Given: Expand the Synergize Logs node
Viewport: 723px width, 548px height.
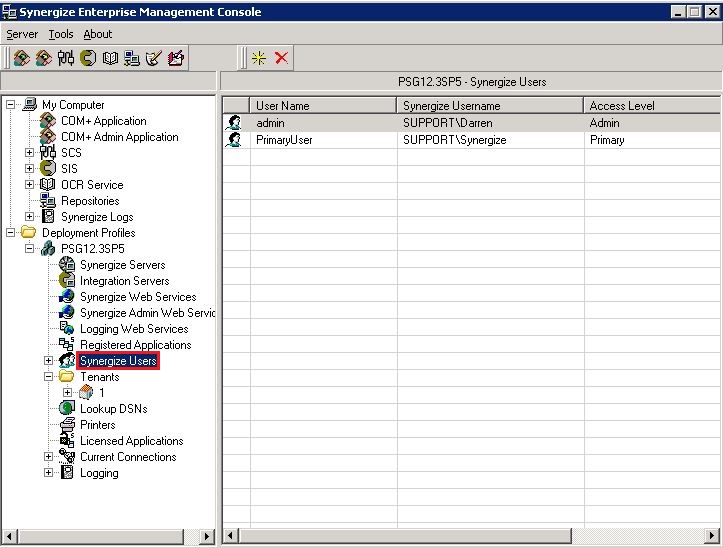Looking at the screenshot, I should pyautogui.click(x=30, y=217).
